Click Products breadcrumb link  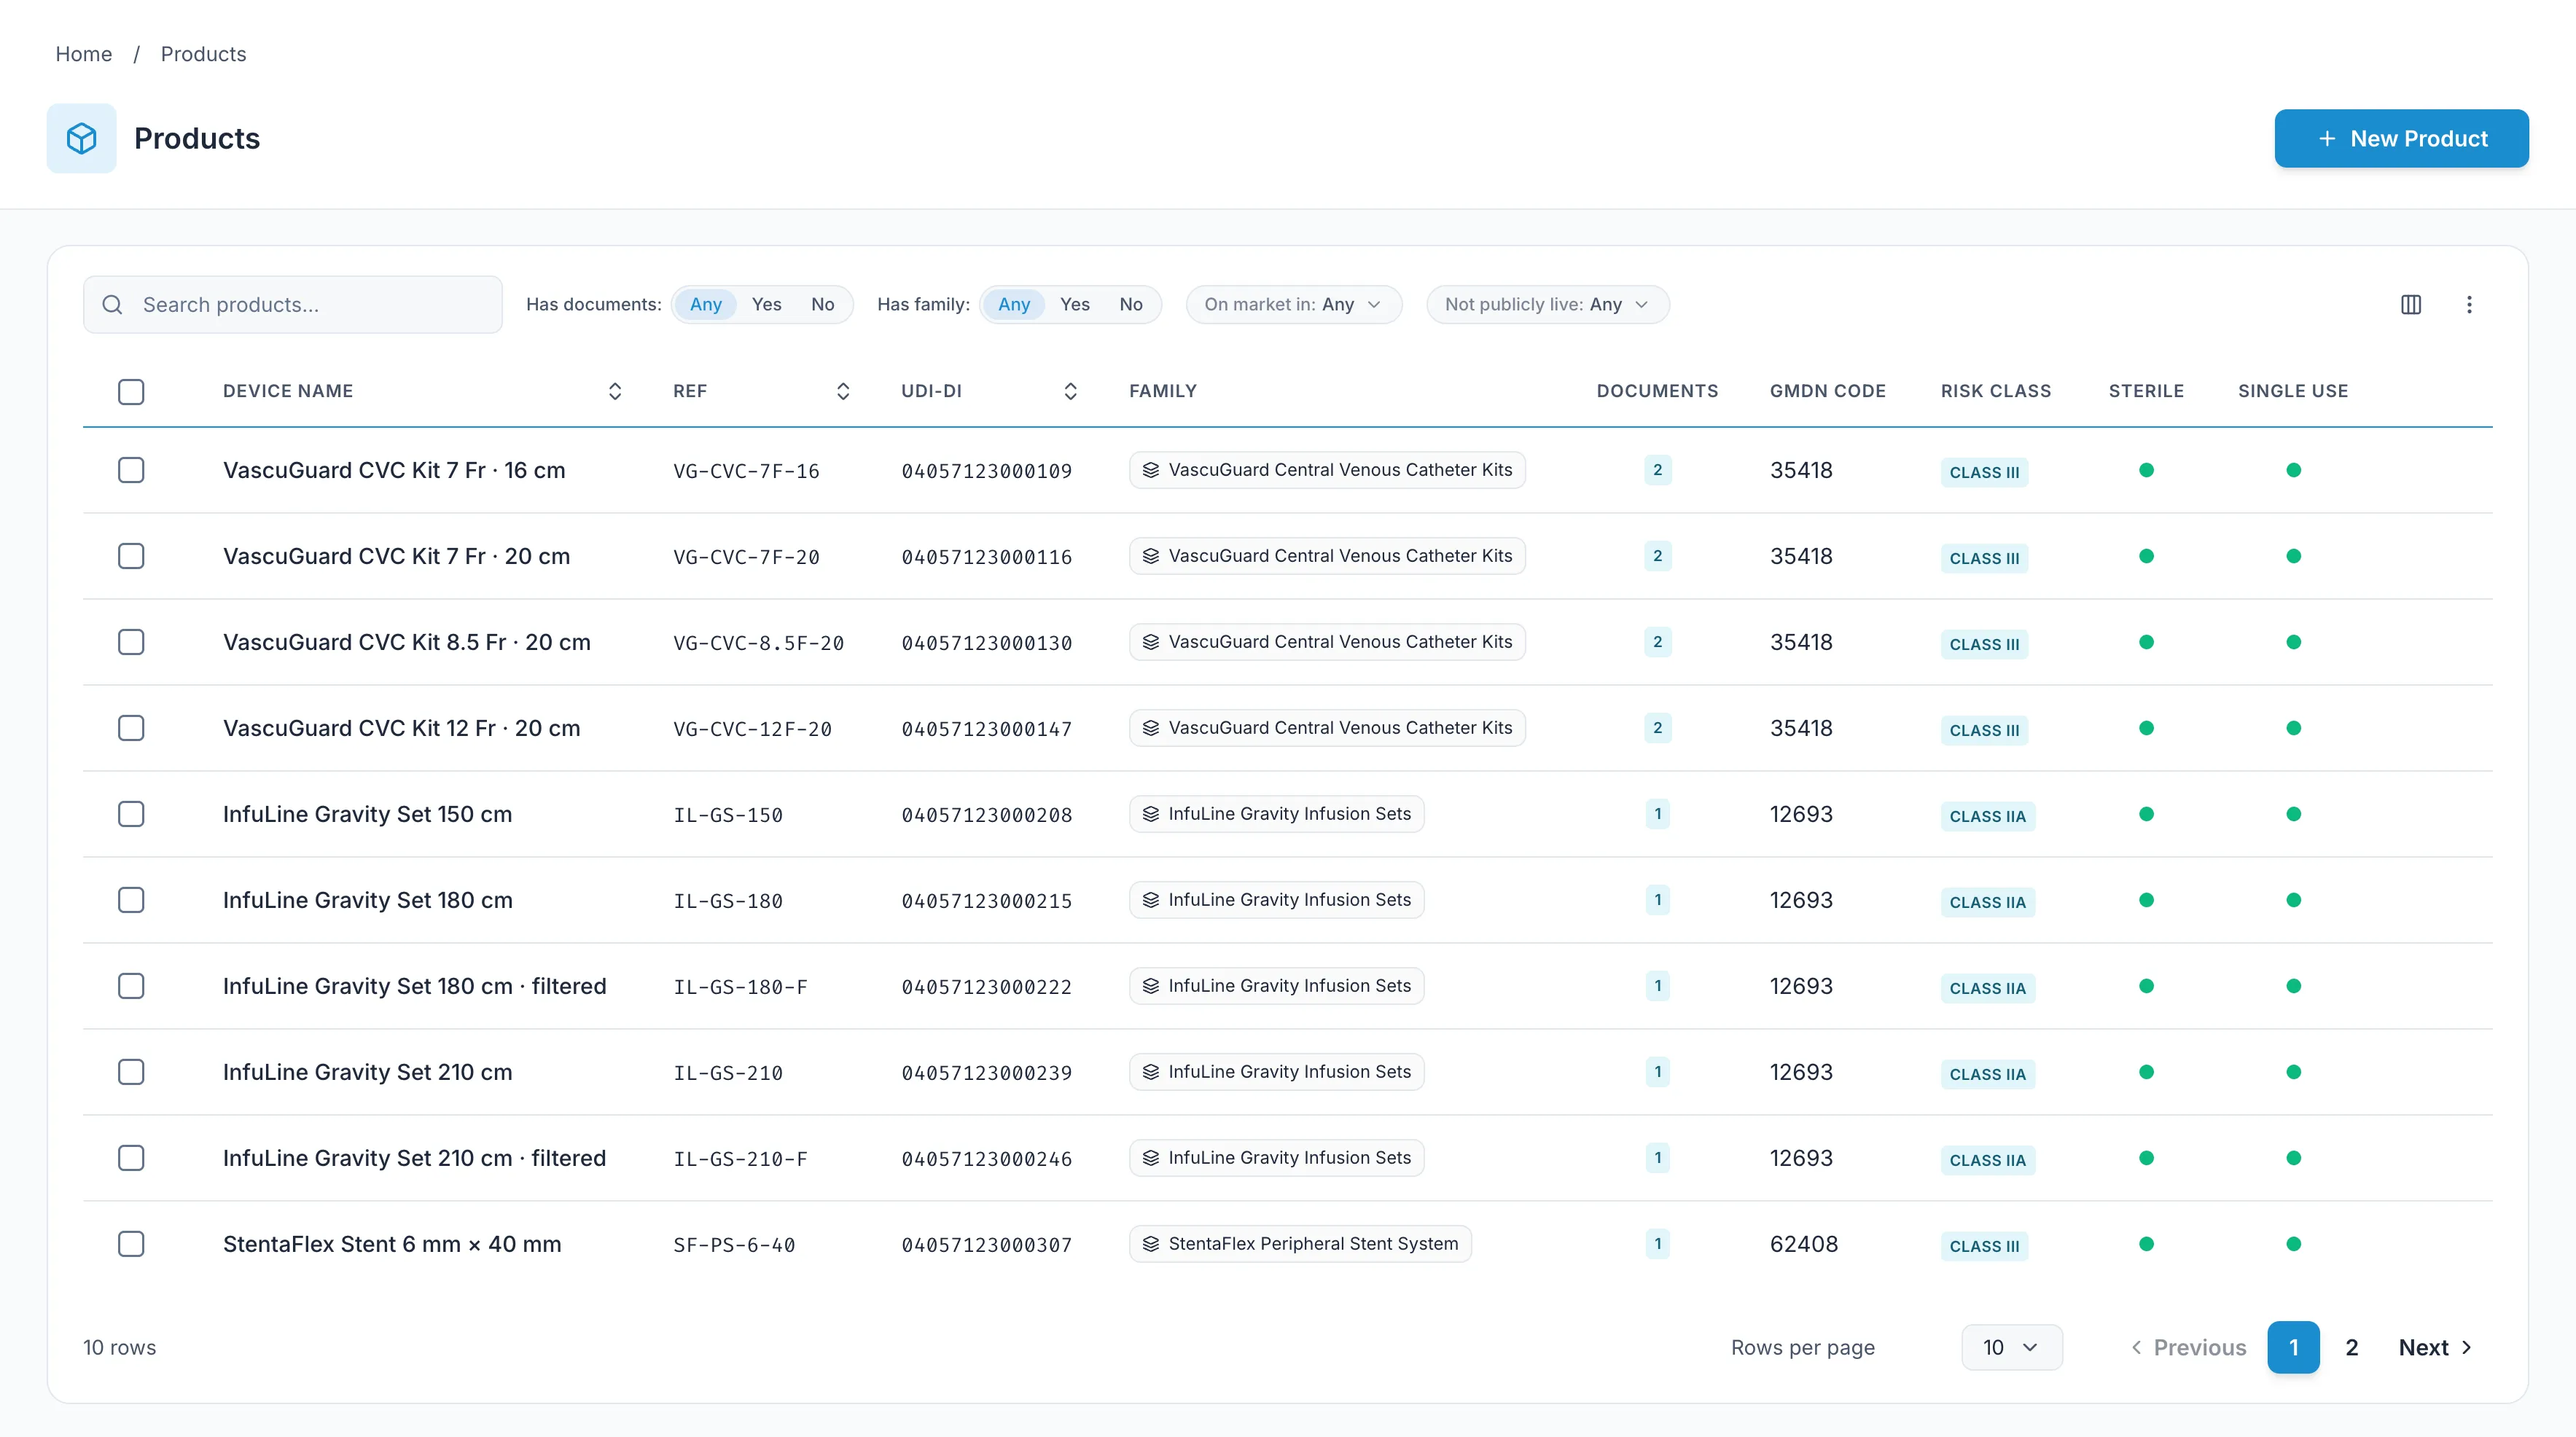(x=203, y=54)
